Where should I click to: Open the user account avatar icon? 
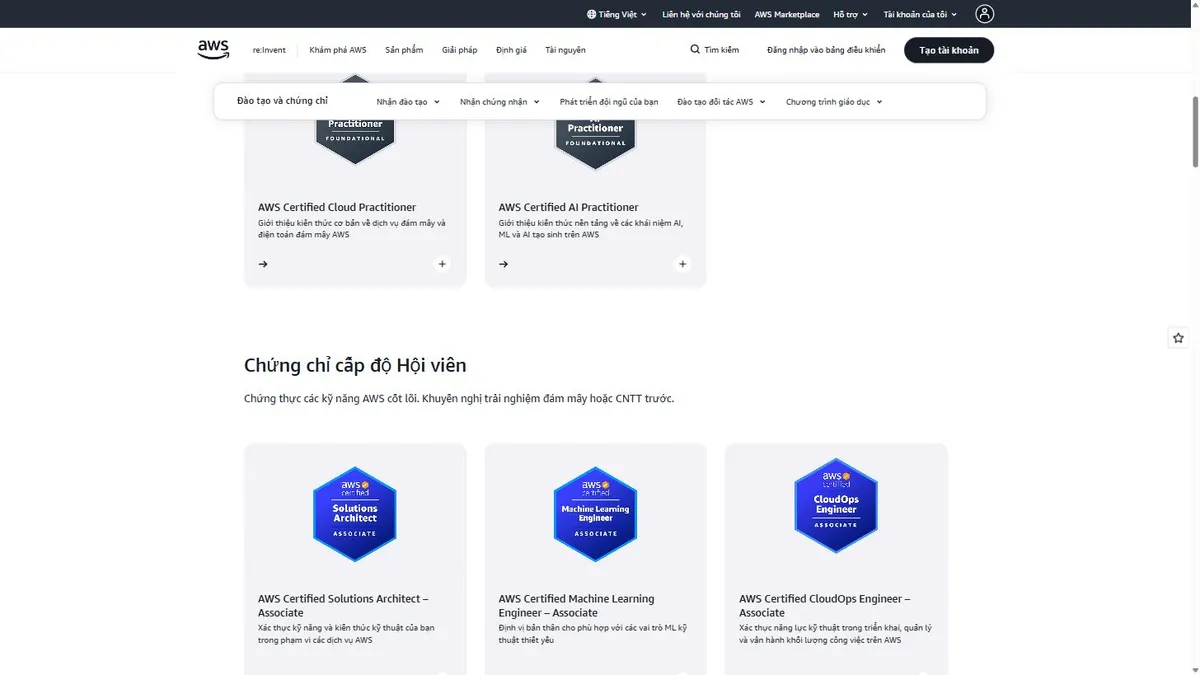pos(985,14)
